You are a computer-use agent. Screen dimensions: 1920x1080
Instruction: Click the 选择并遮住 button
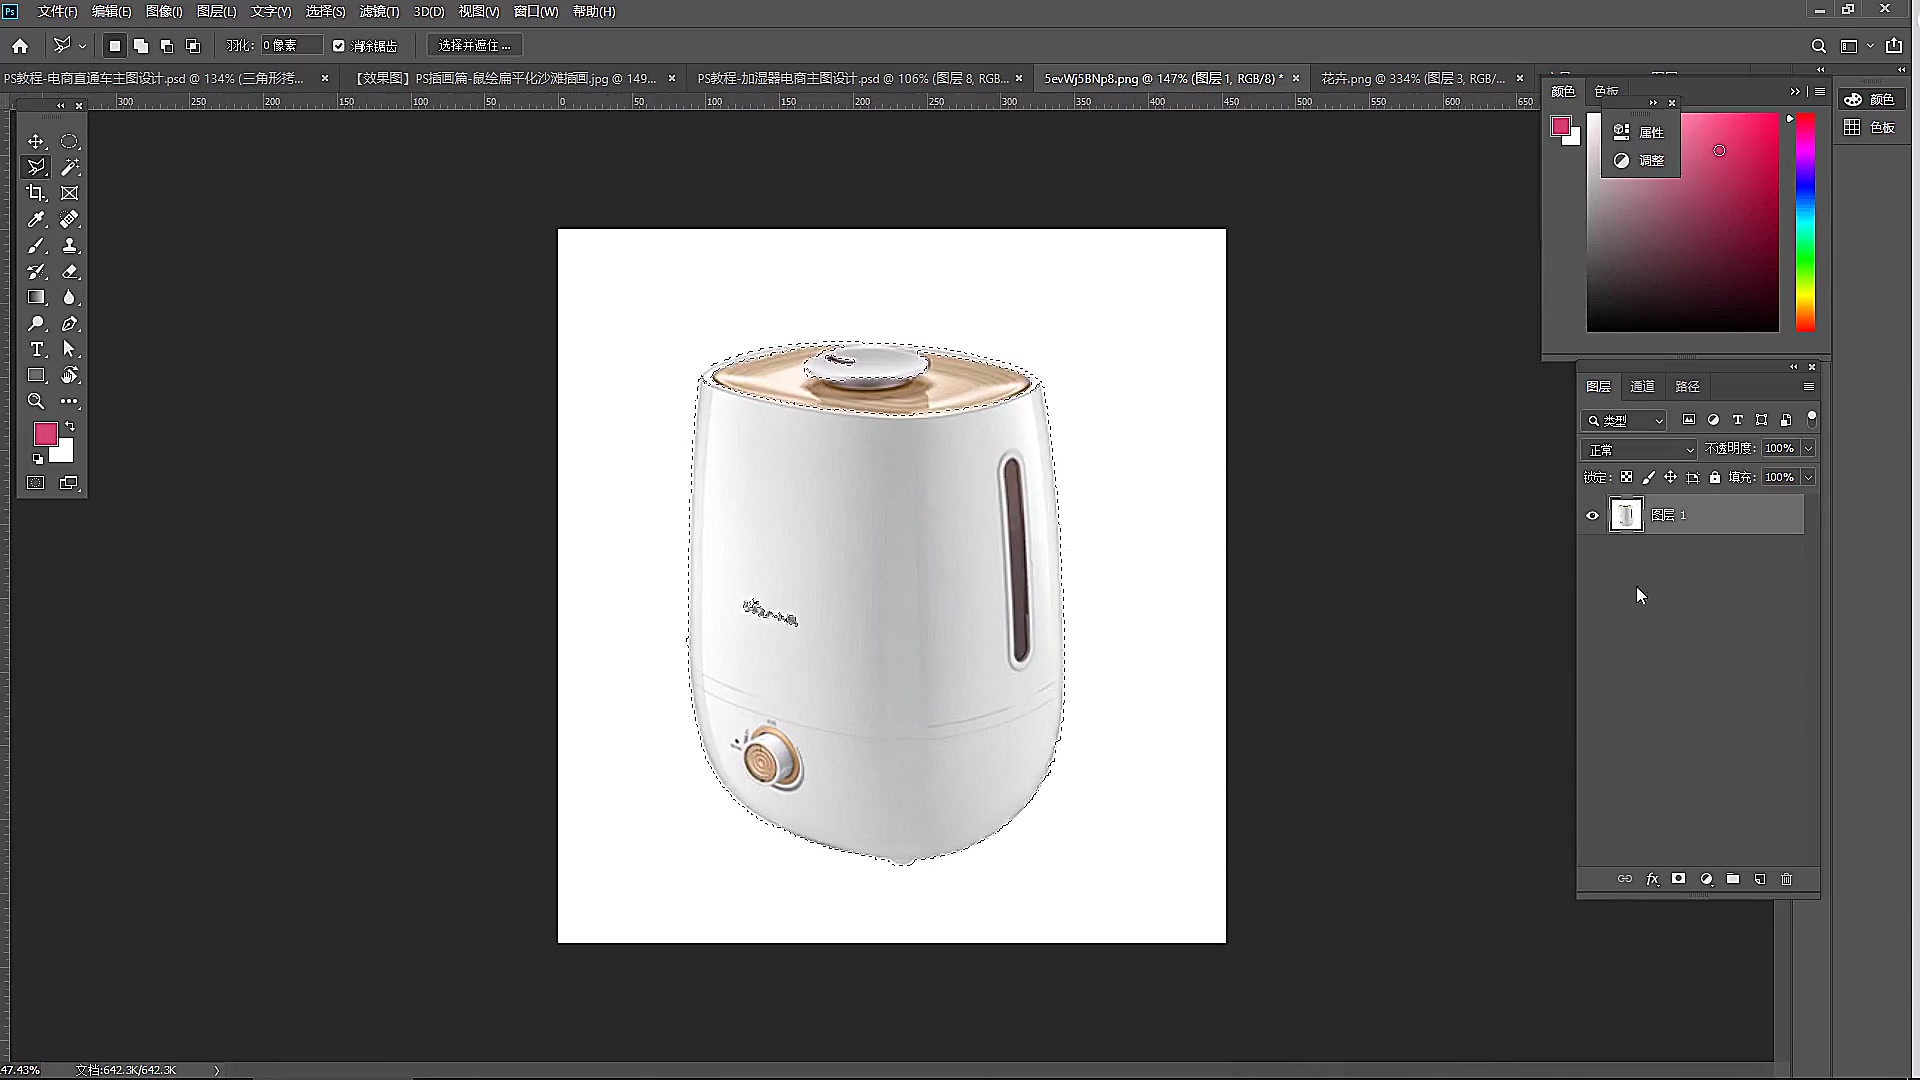coord(475,46)
